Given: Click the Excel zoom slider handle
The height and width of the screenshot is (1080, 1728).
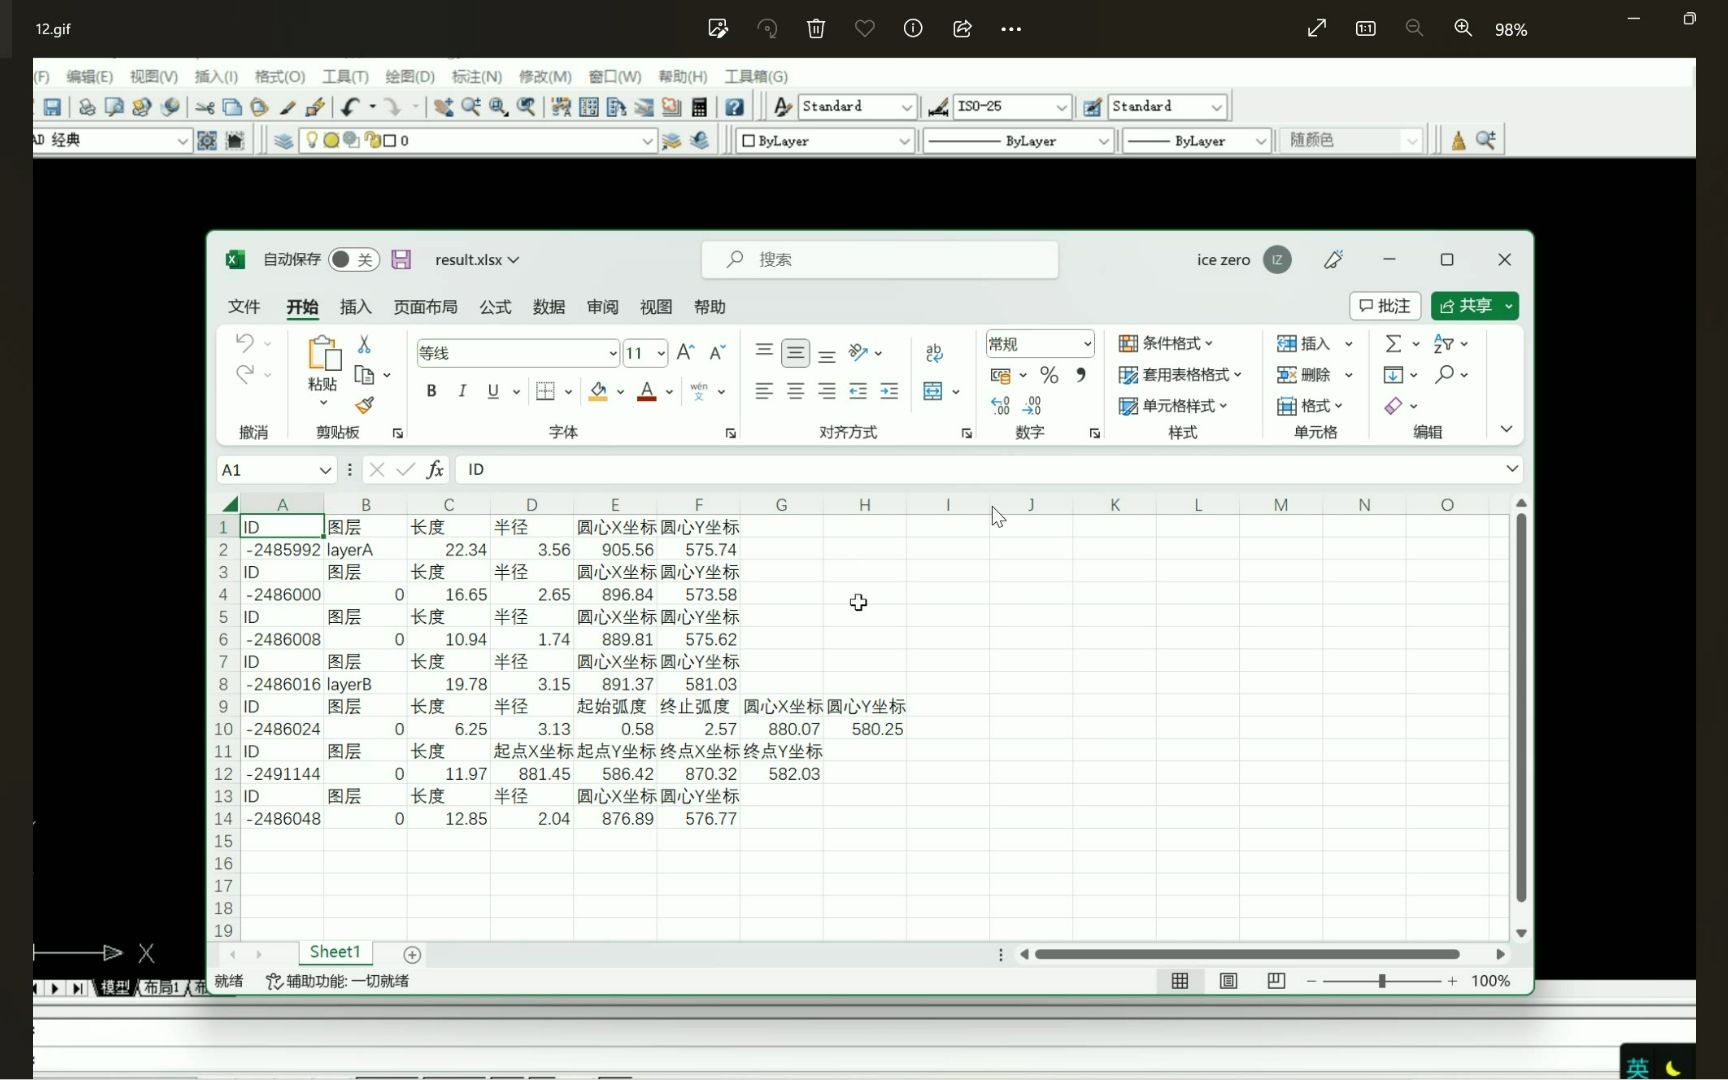Looking at the screenshot, I should pos(1382,981).
